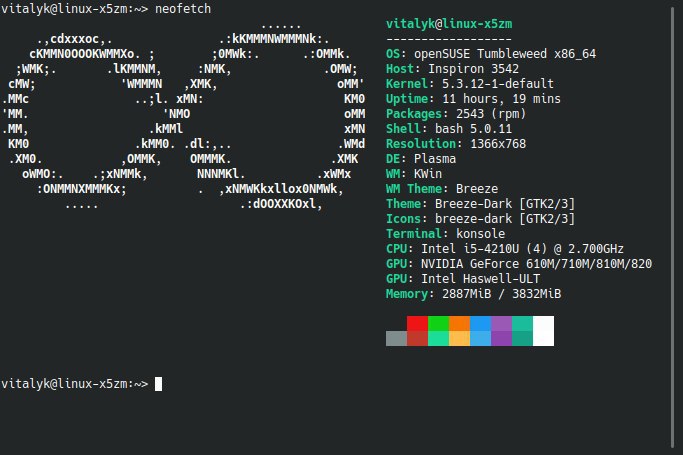Click the Kernel: 5.3.12-1-default line

pyautogui.click(x=470, y=84)
